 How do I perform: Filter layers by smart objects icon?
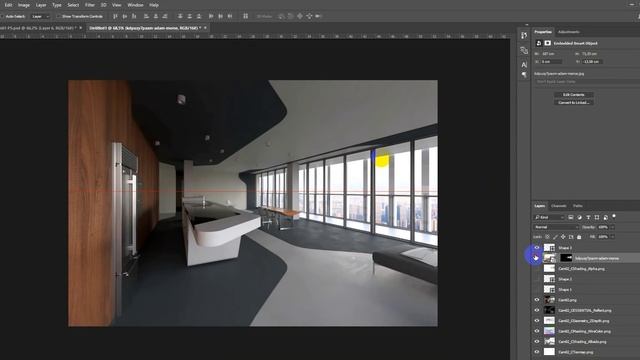[605, 218]
